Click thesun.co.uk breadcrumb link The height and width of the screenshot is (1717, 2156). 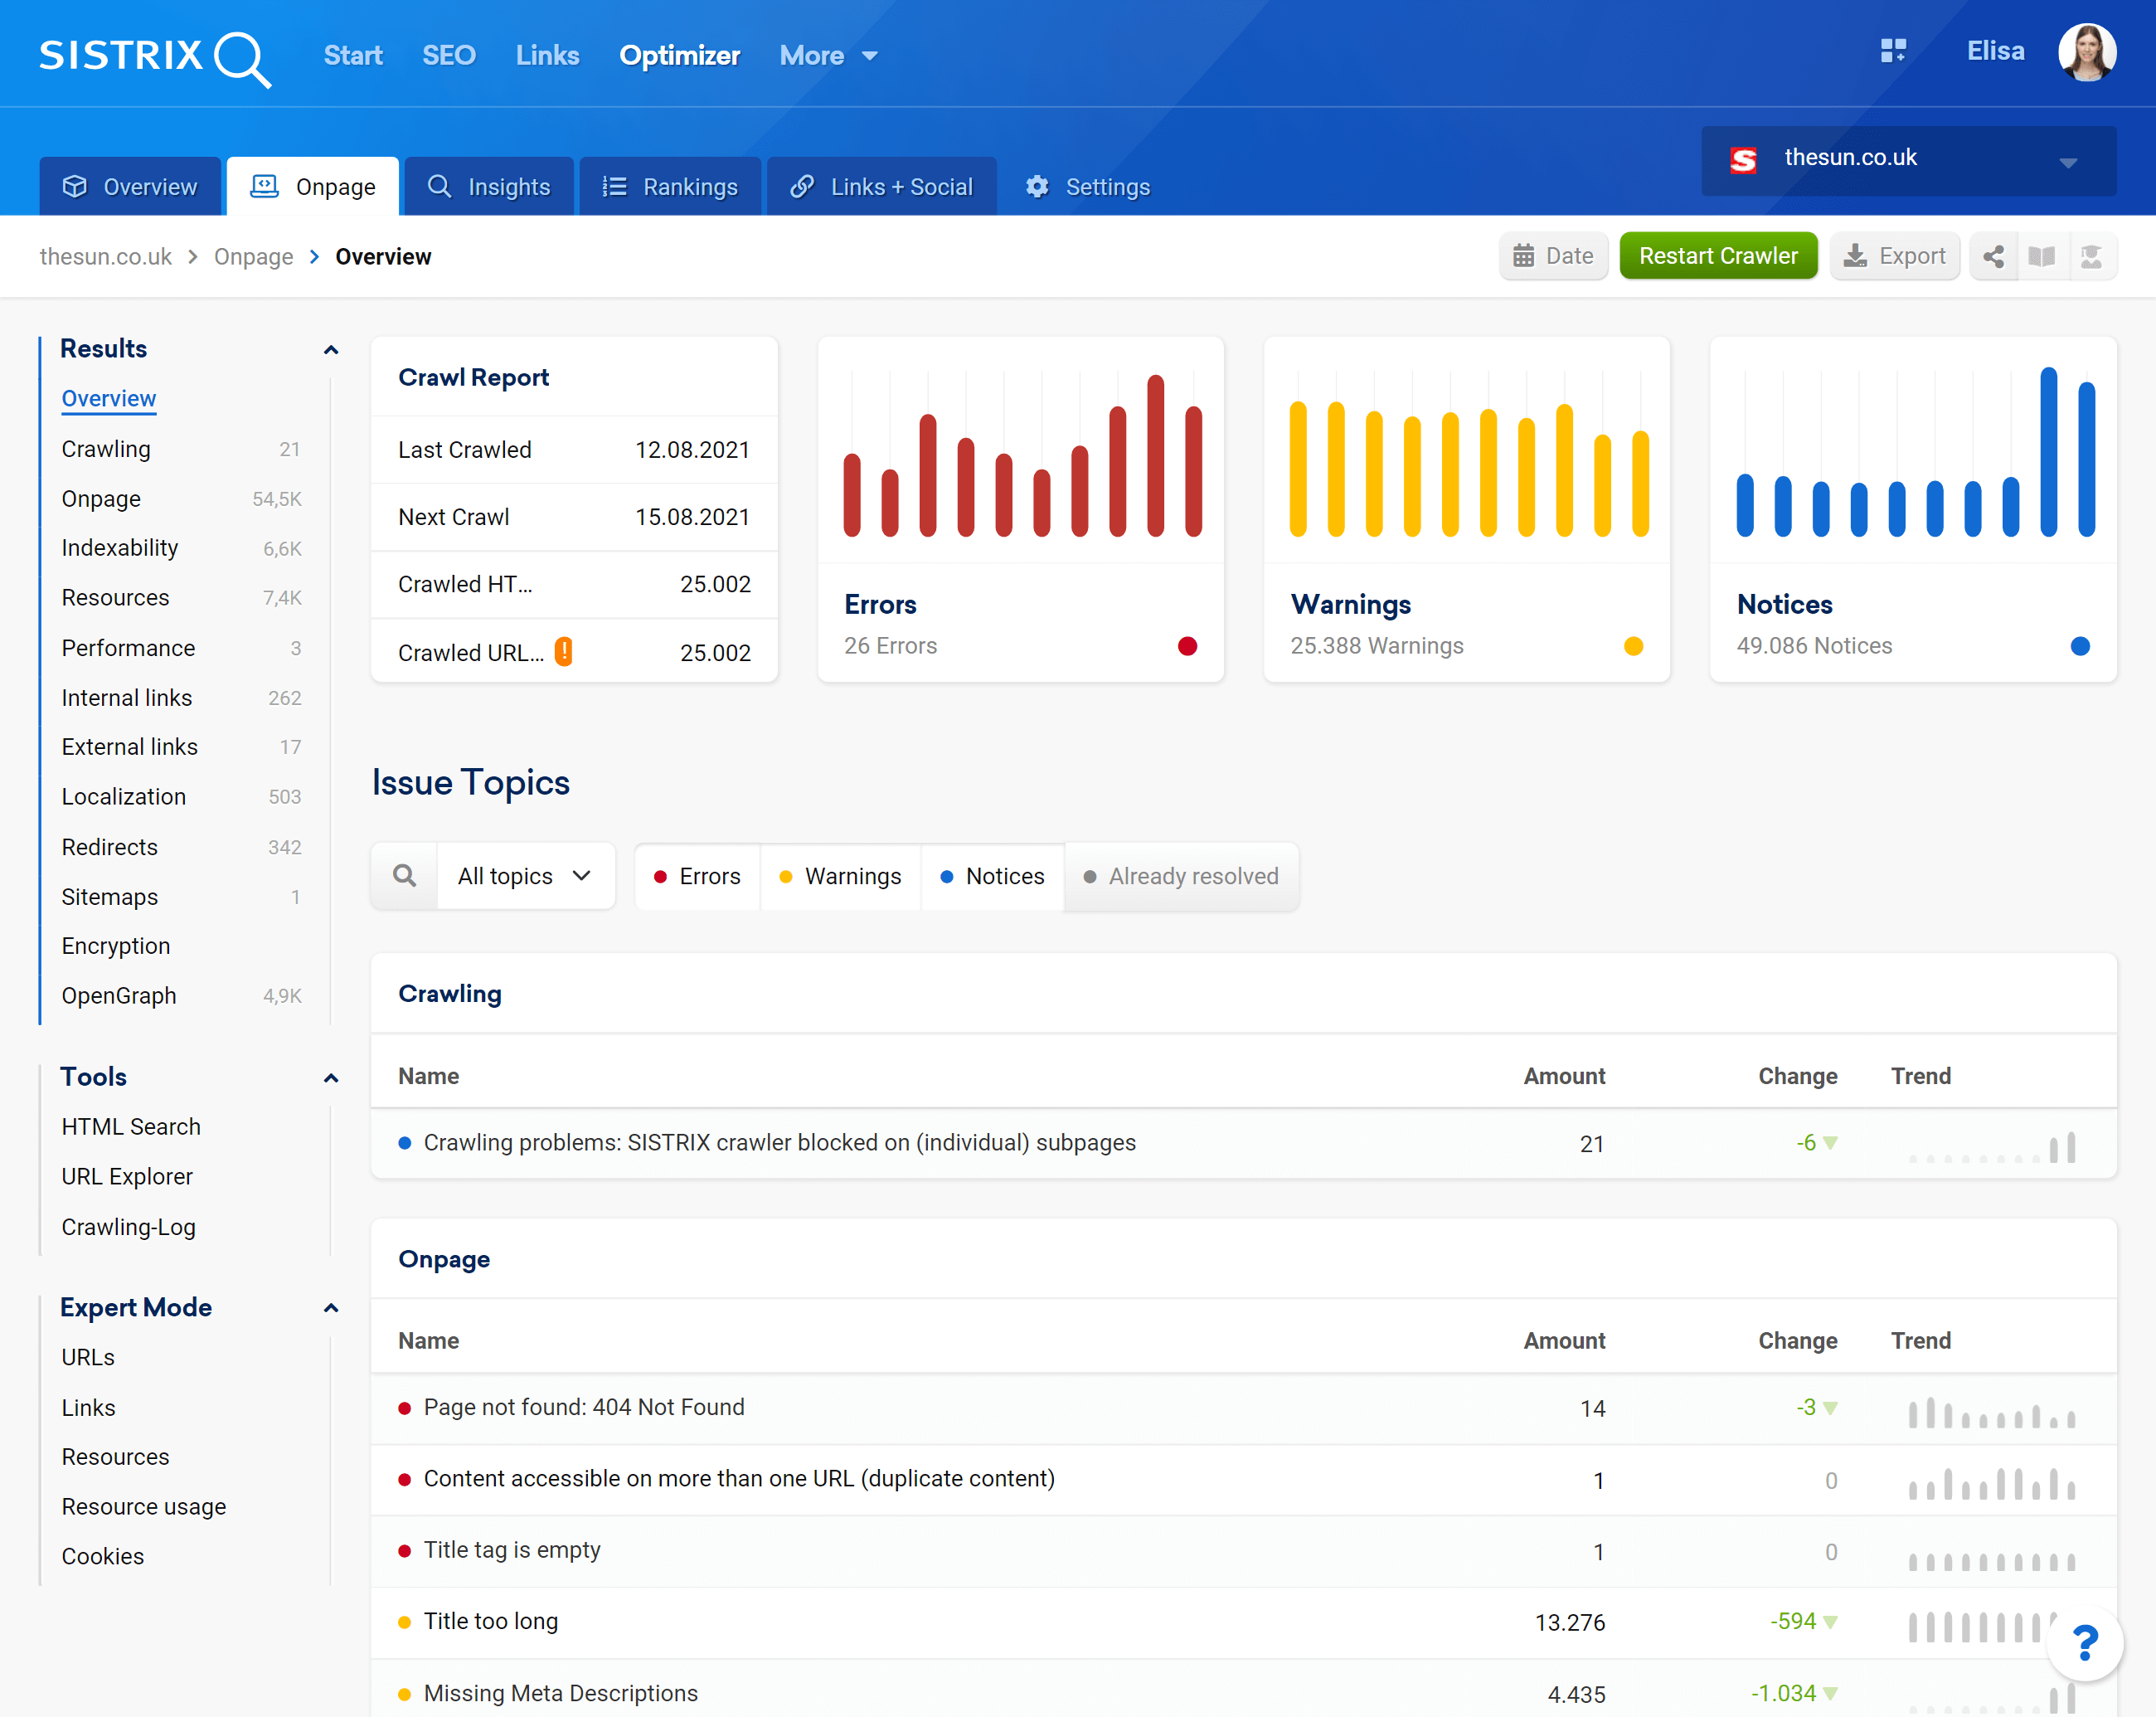tap(105, 257)
